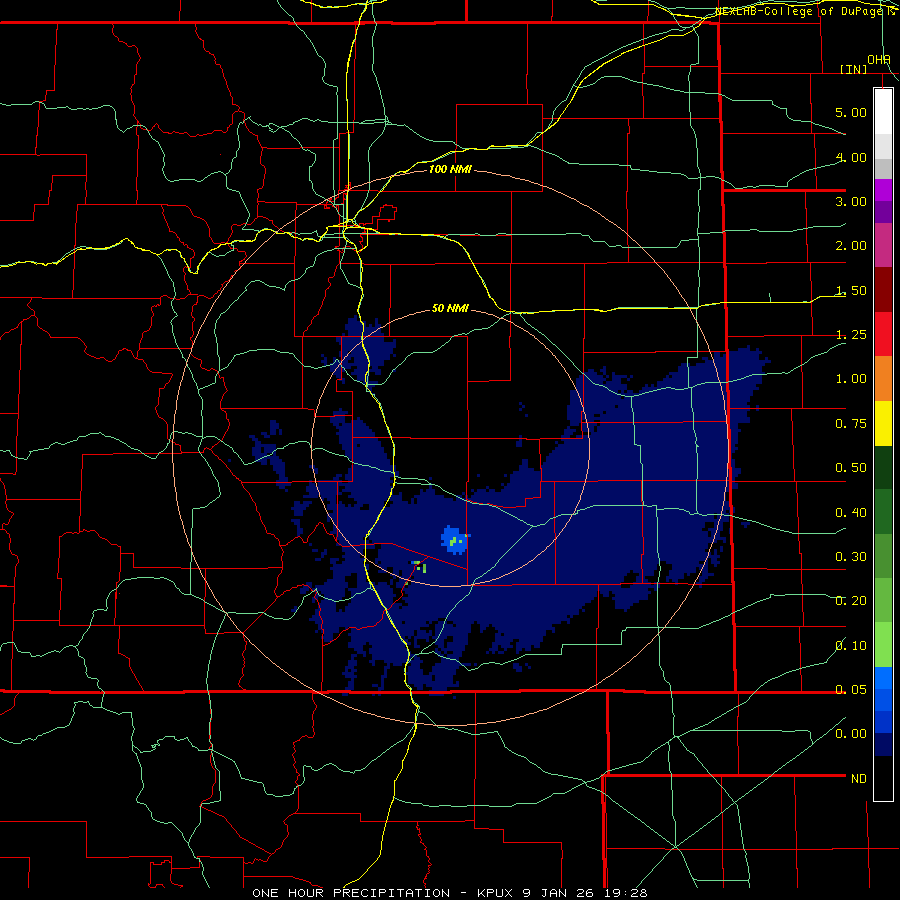Click the lime green swatch beside 0.10
Screen dimensions: 900x900
click(x=883, y=645)
